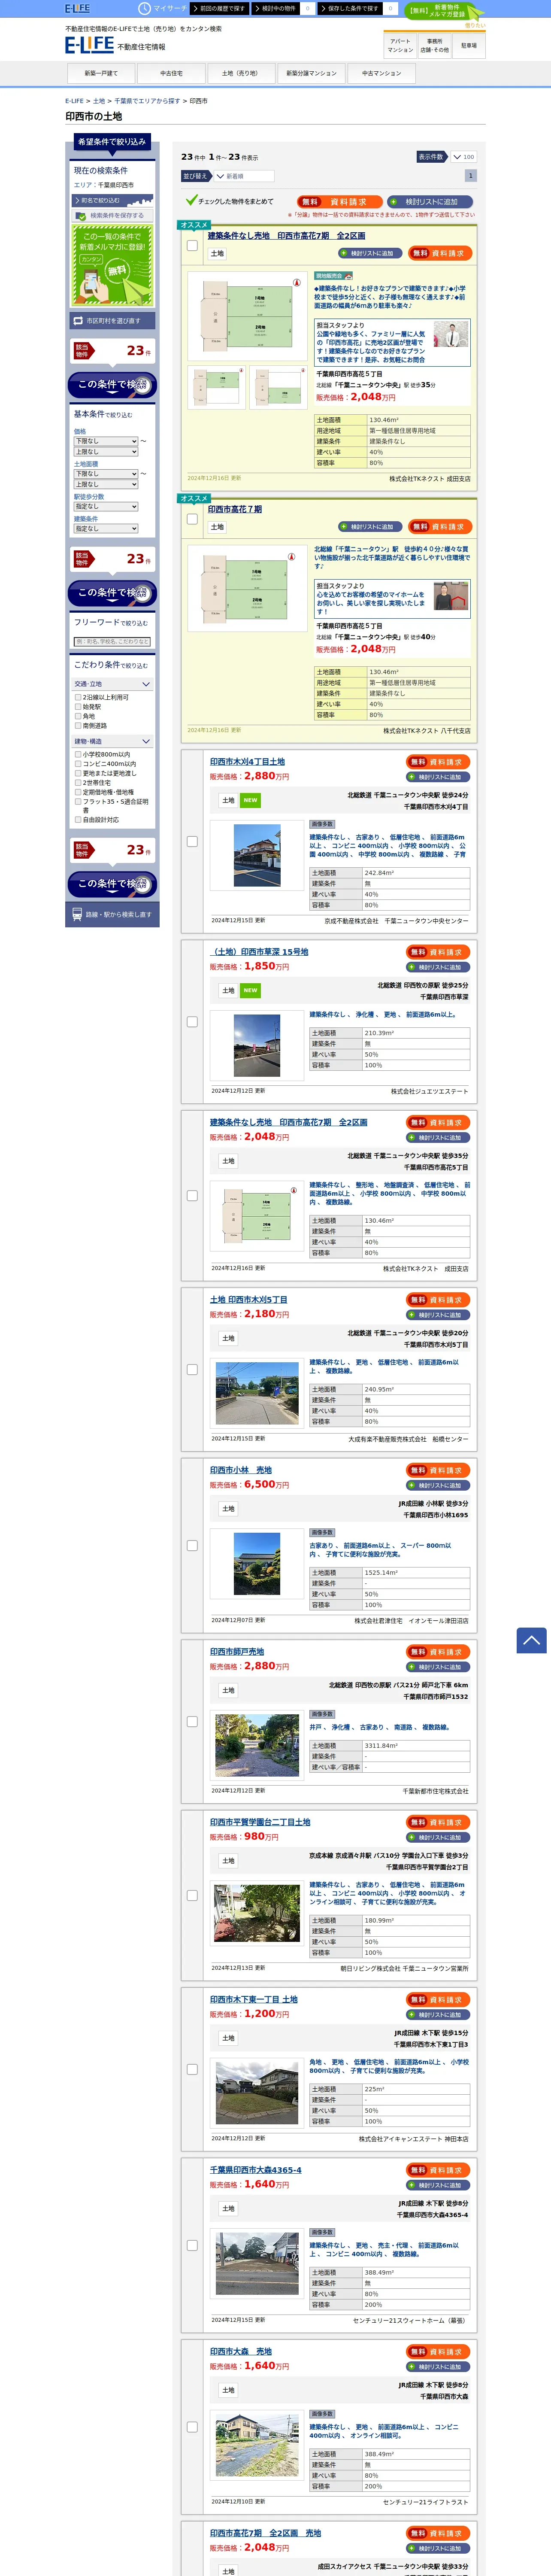
Task: Switch to the 新築分譲マンション tab
Action: click(311, 73)
